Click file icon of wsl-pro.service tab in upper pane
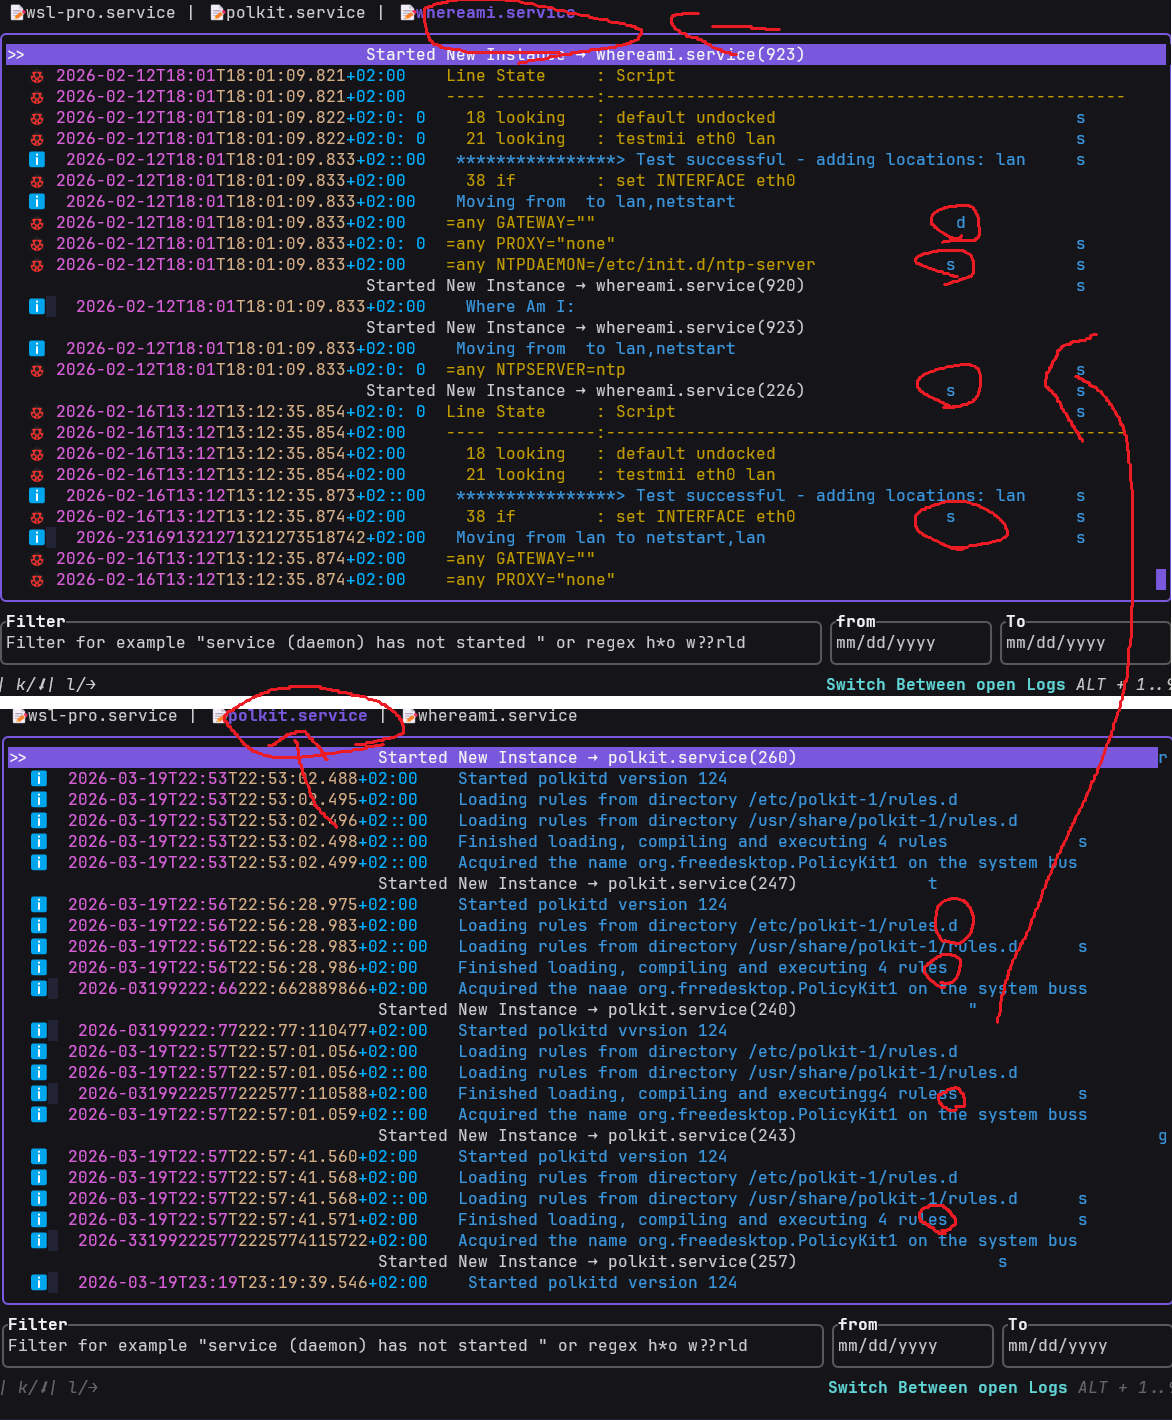 [17, 13]
